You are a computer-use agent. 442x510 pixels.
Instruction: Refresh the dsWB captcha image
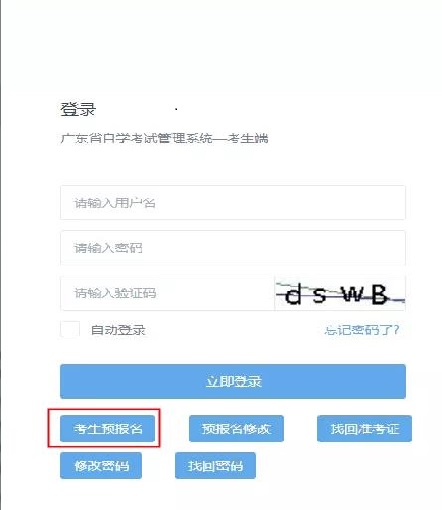click(x=340, y=293)
